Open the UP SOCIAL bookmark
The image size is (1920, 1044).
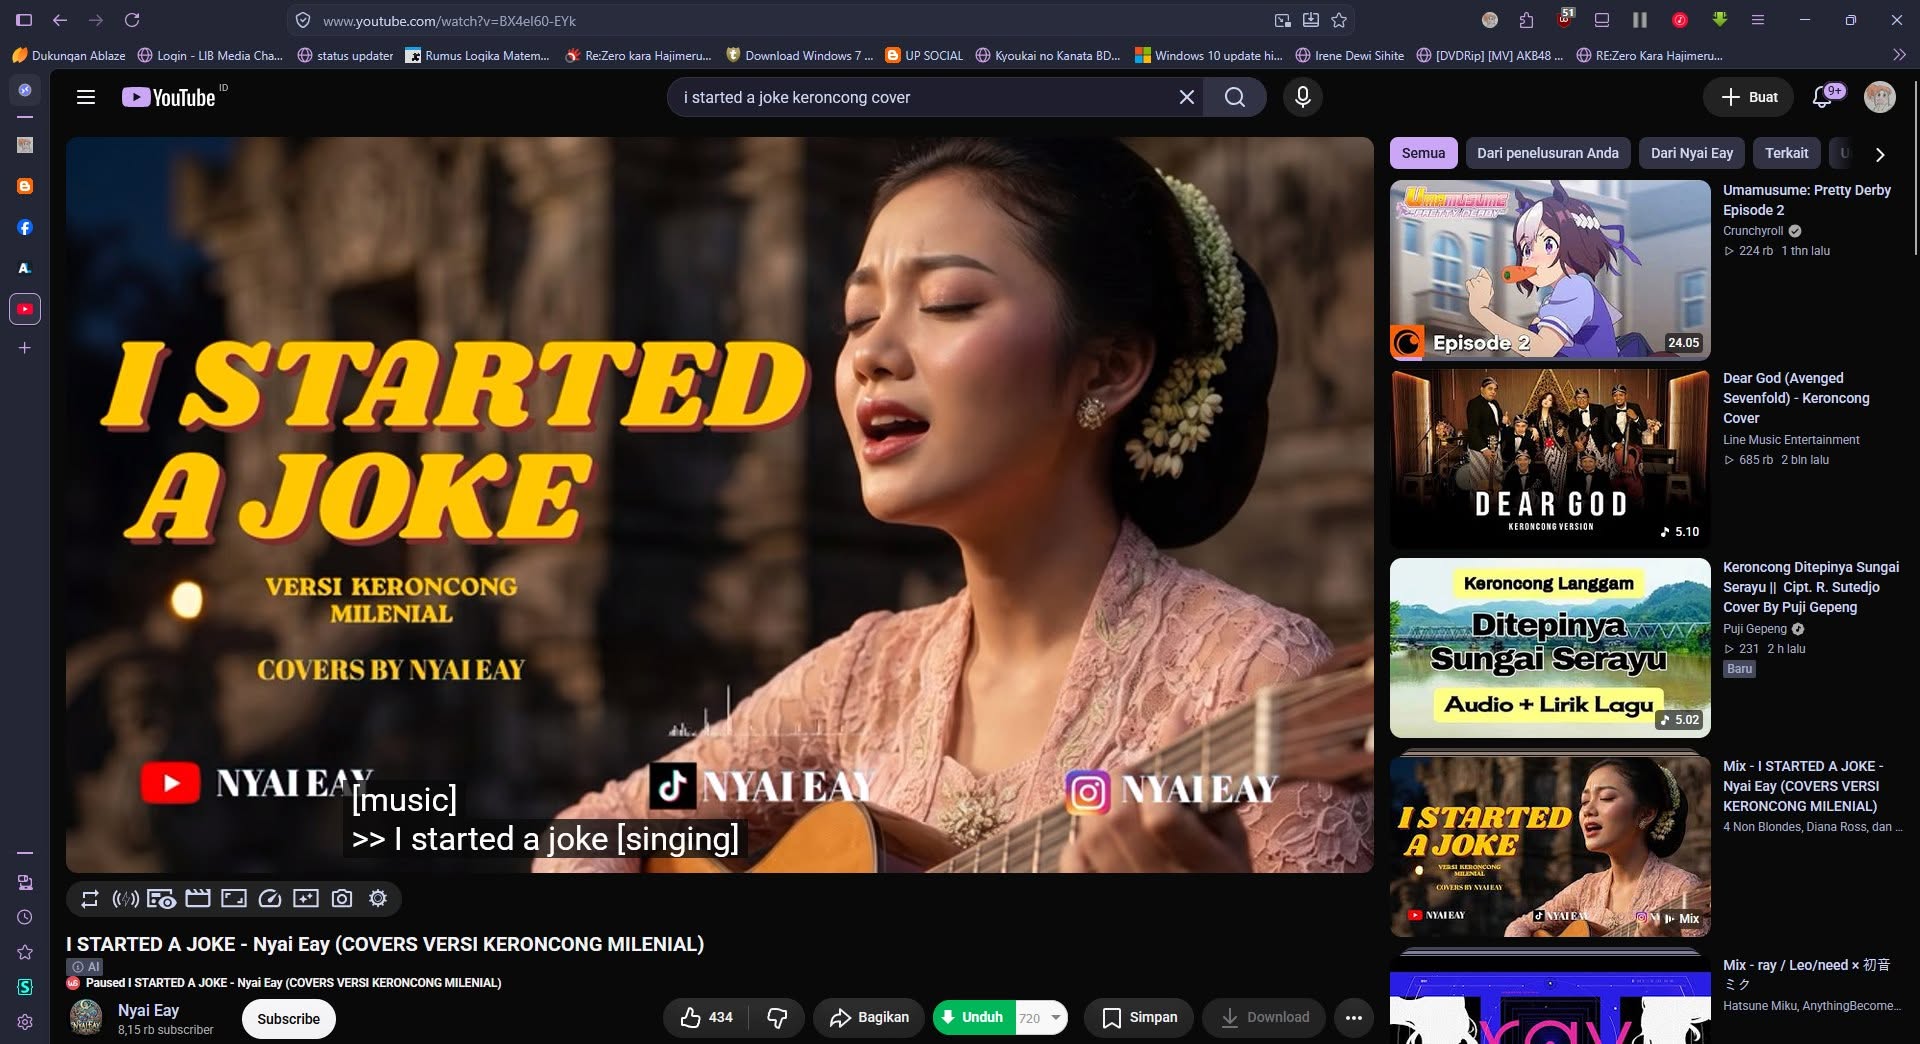[x=924, y=56]
